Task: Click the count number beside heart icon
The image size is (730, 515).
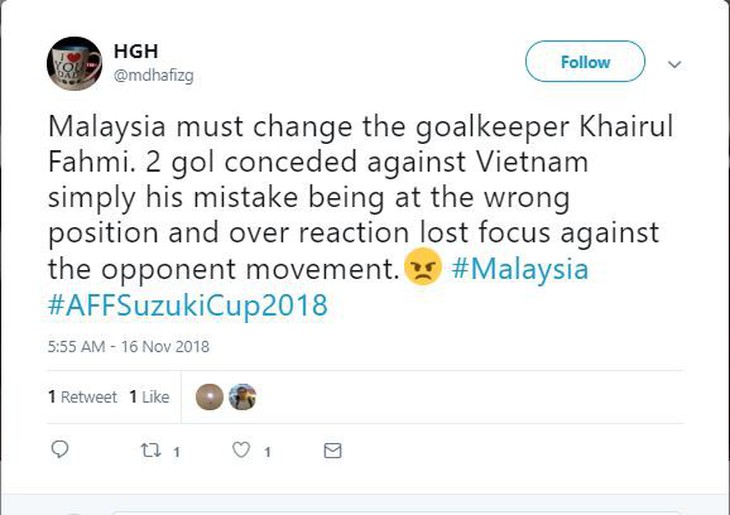Action: pyautogui.click(x=267, y=451)
